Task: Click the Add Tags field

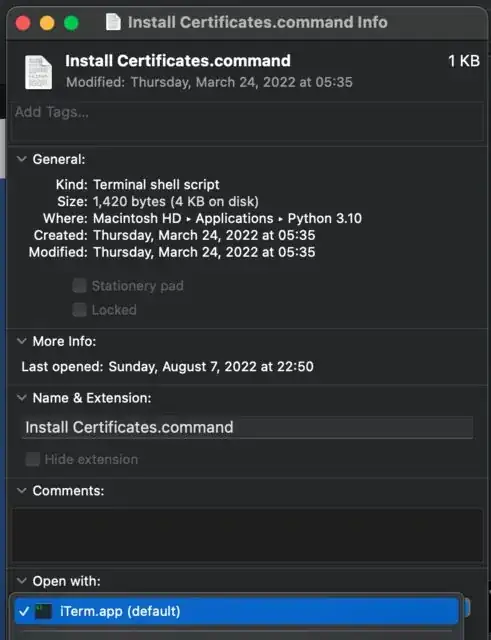Action: 247,122
